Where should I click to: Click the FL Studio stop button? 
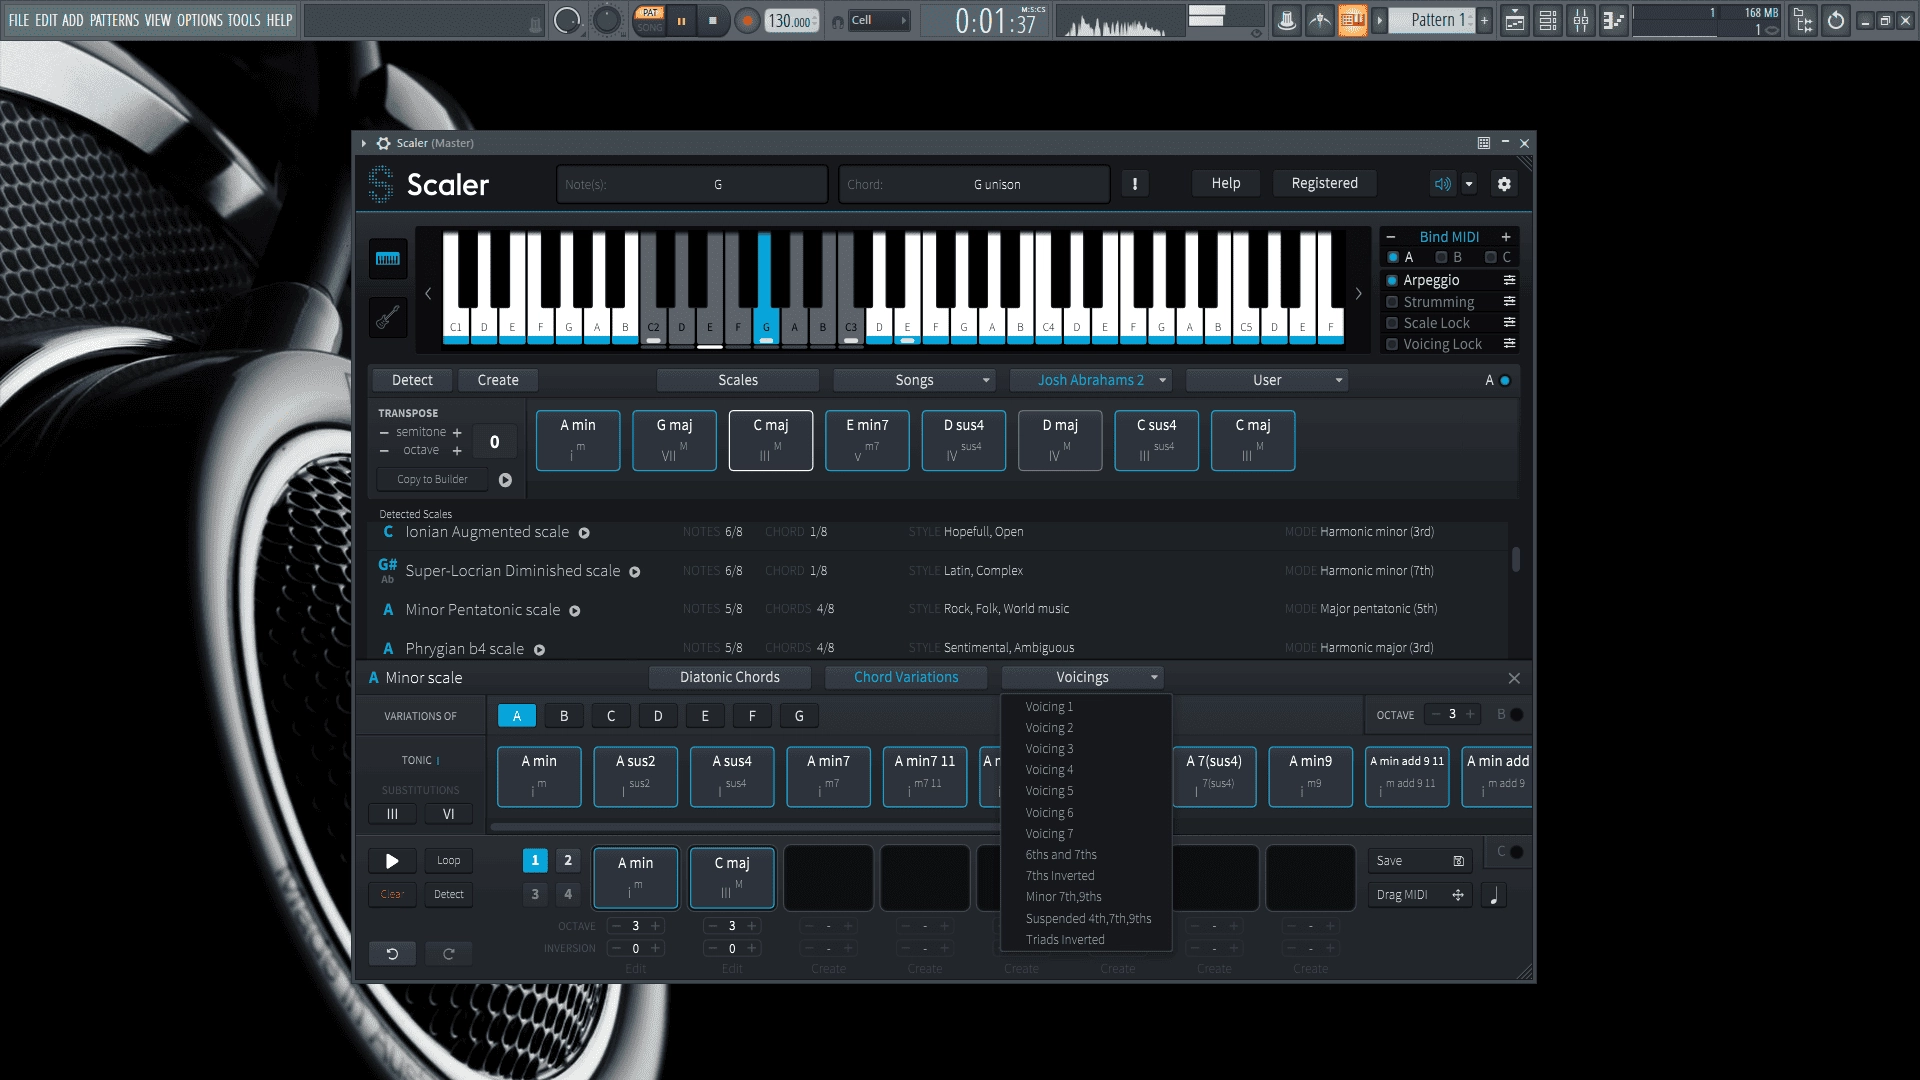pos(713,21)
